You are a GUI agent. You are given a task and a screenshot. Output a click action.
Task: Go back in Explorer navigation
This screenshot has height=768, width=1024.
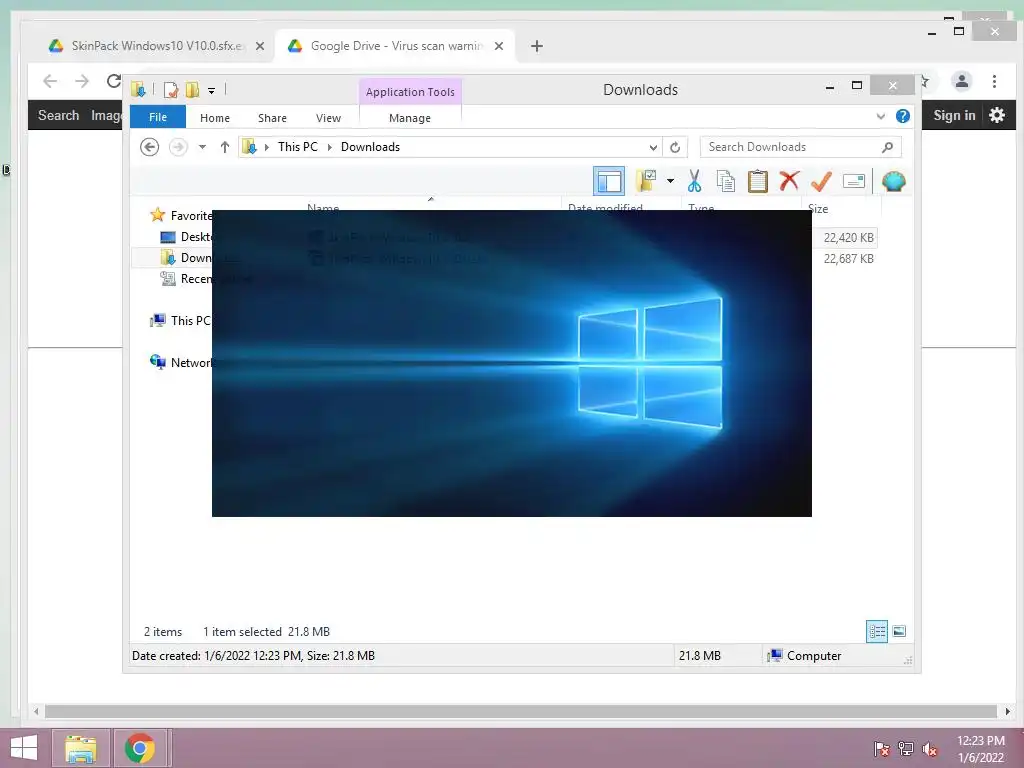point(150,147)
